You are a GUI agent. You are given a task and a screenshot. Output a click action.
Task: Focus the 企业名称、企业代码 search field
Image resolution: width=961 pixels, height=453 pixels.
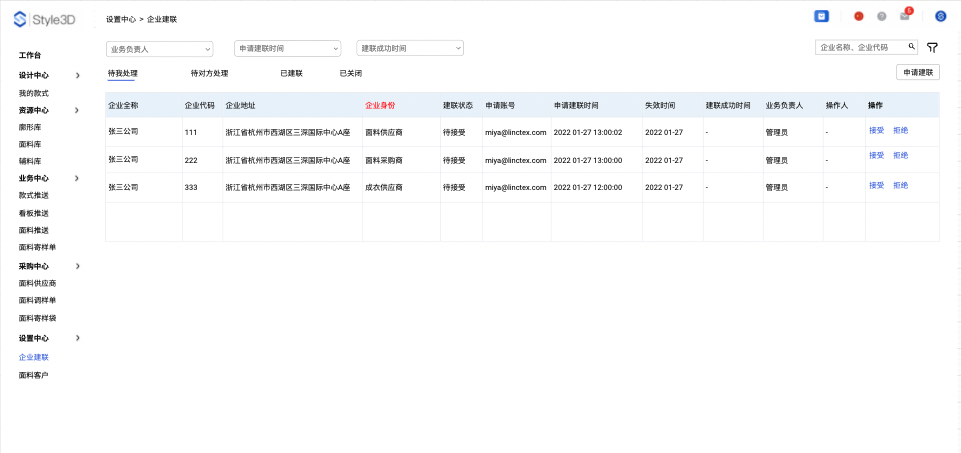860,46
